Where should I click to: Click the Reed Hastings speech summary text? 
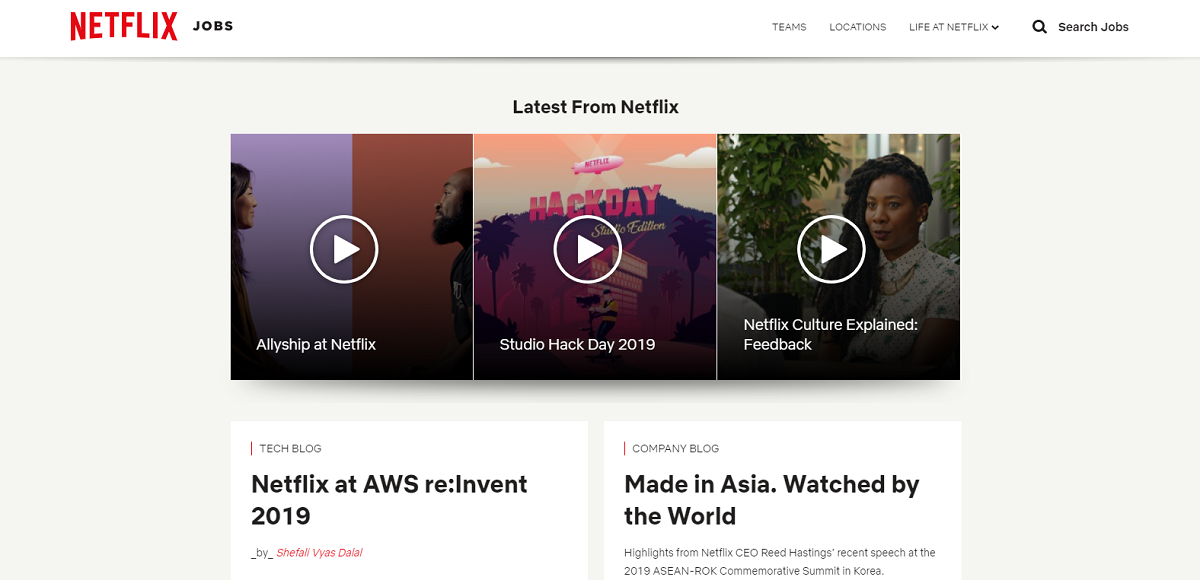pos(780,562)
